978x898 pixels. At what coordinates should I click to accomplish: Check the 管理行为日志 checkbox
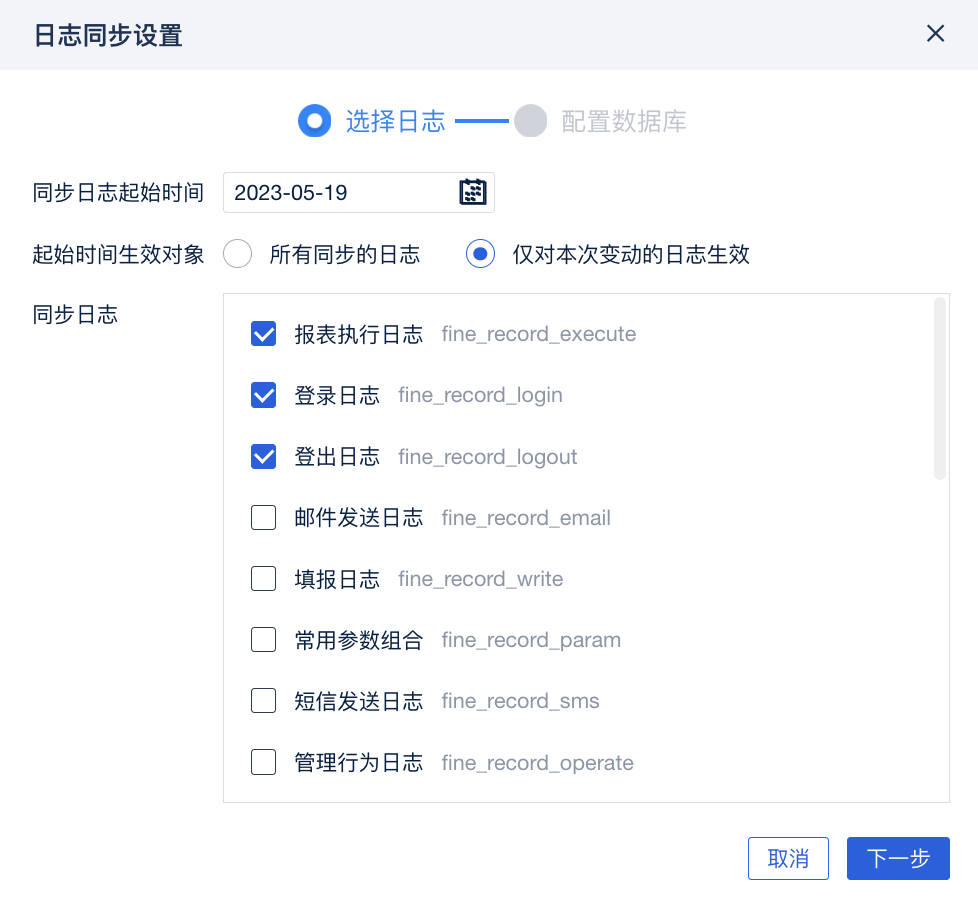(264, 763)
